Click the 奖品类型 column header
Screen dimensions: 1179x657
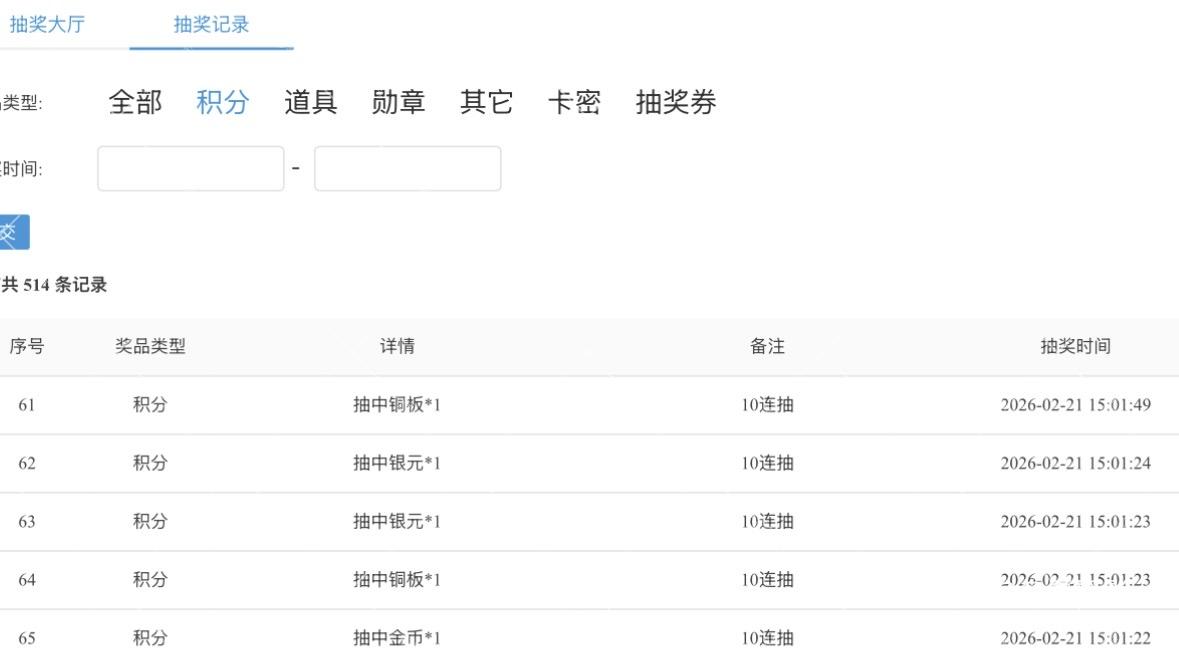click(150, 347)
